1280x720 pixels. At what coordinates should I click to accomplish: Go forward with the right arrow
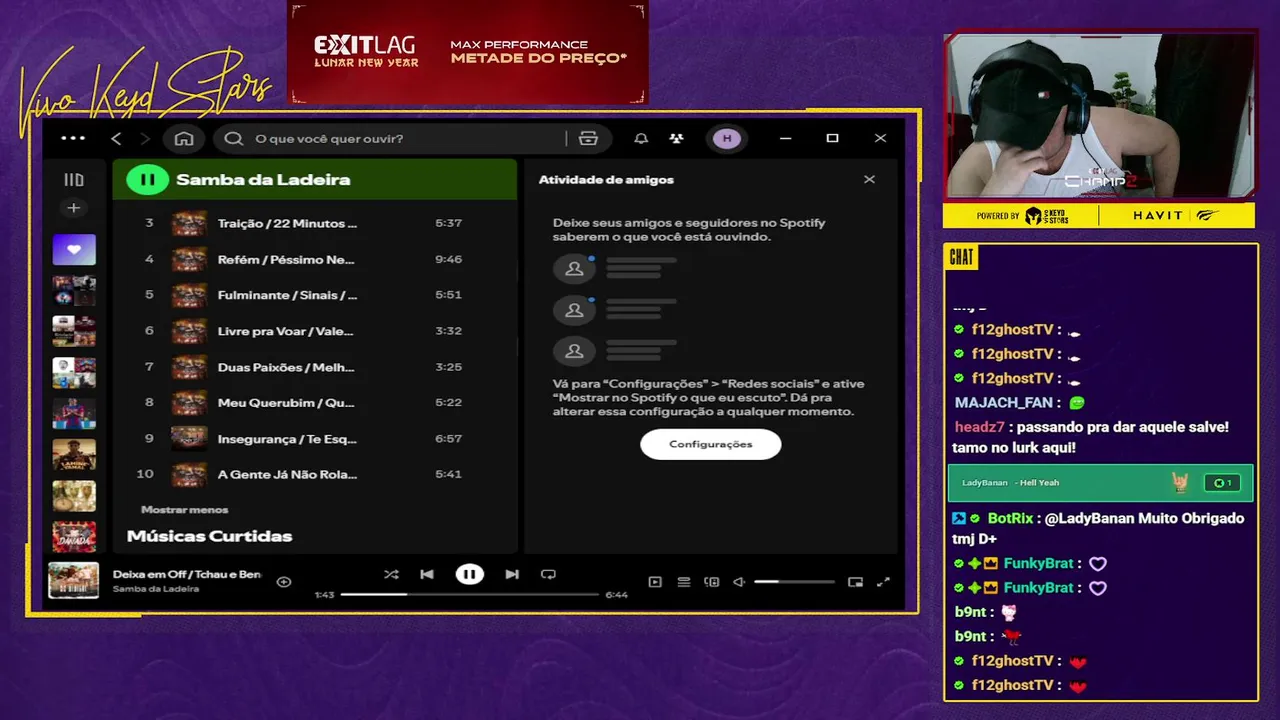[x=145, y=138]
